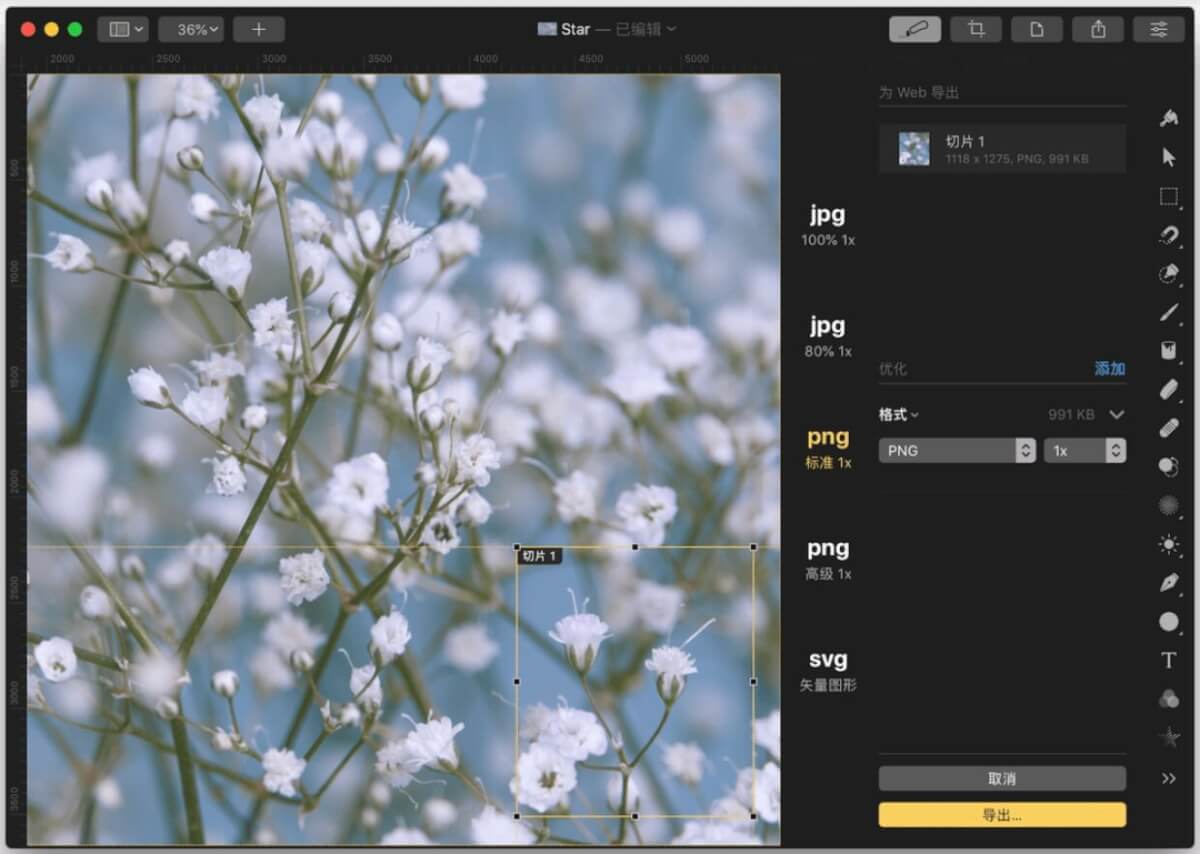The image size is (1200, 854).
Task: Click the 991 KB file size text
Action: pyautogui.click(x=1071, y=414)
